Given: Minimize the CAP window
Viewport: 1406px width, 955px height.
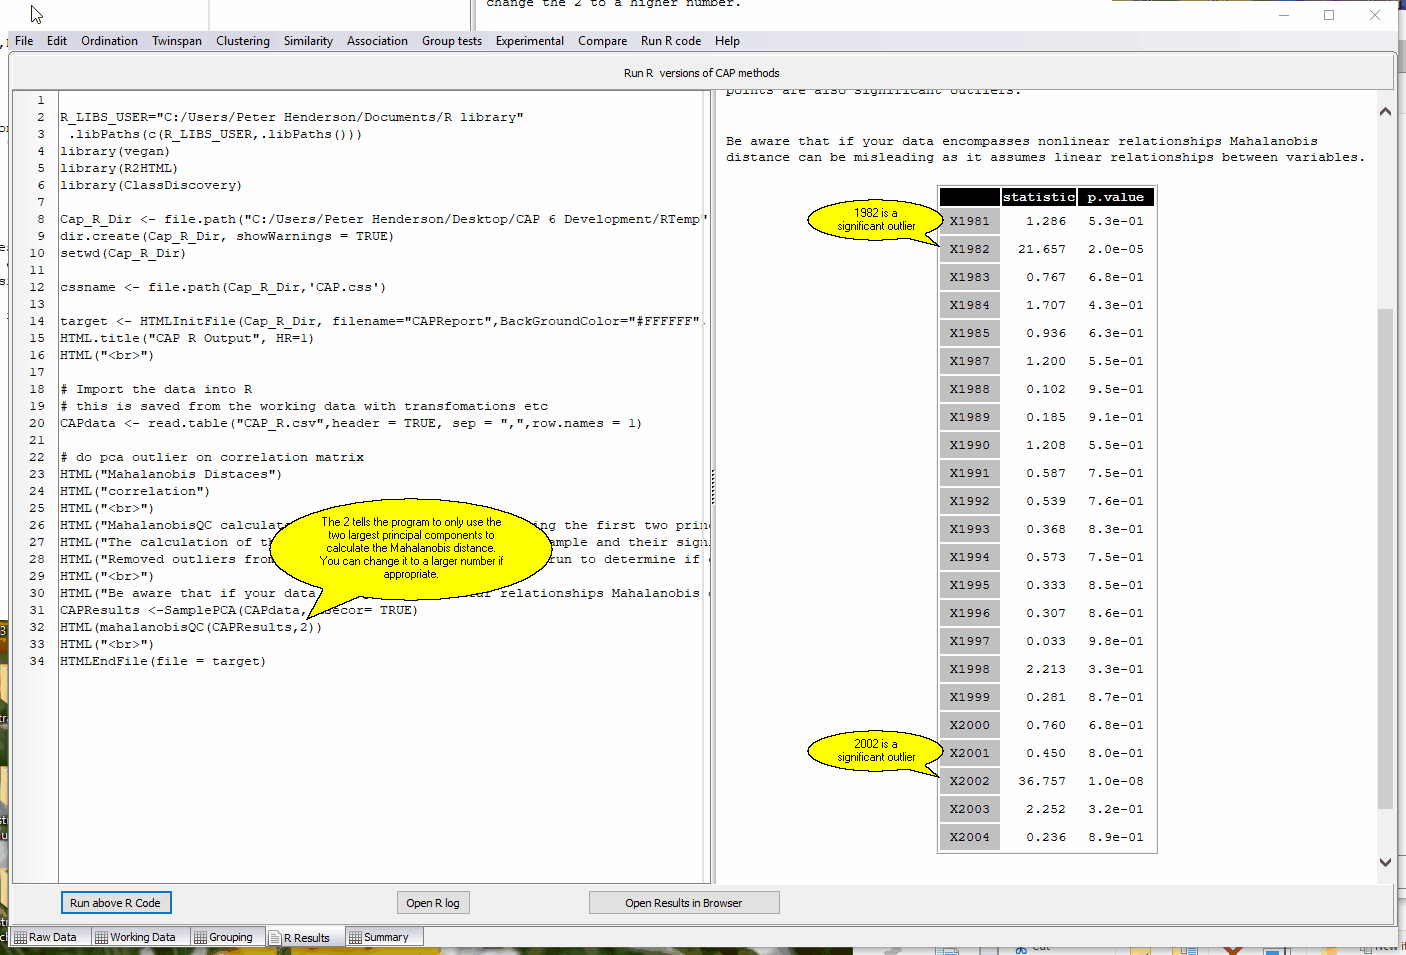Looking at the screenshot, I should (x=1284, y=15).
